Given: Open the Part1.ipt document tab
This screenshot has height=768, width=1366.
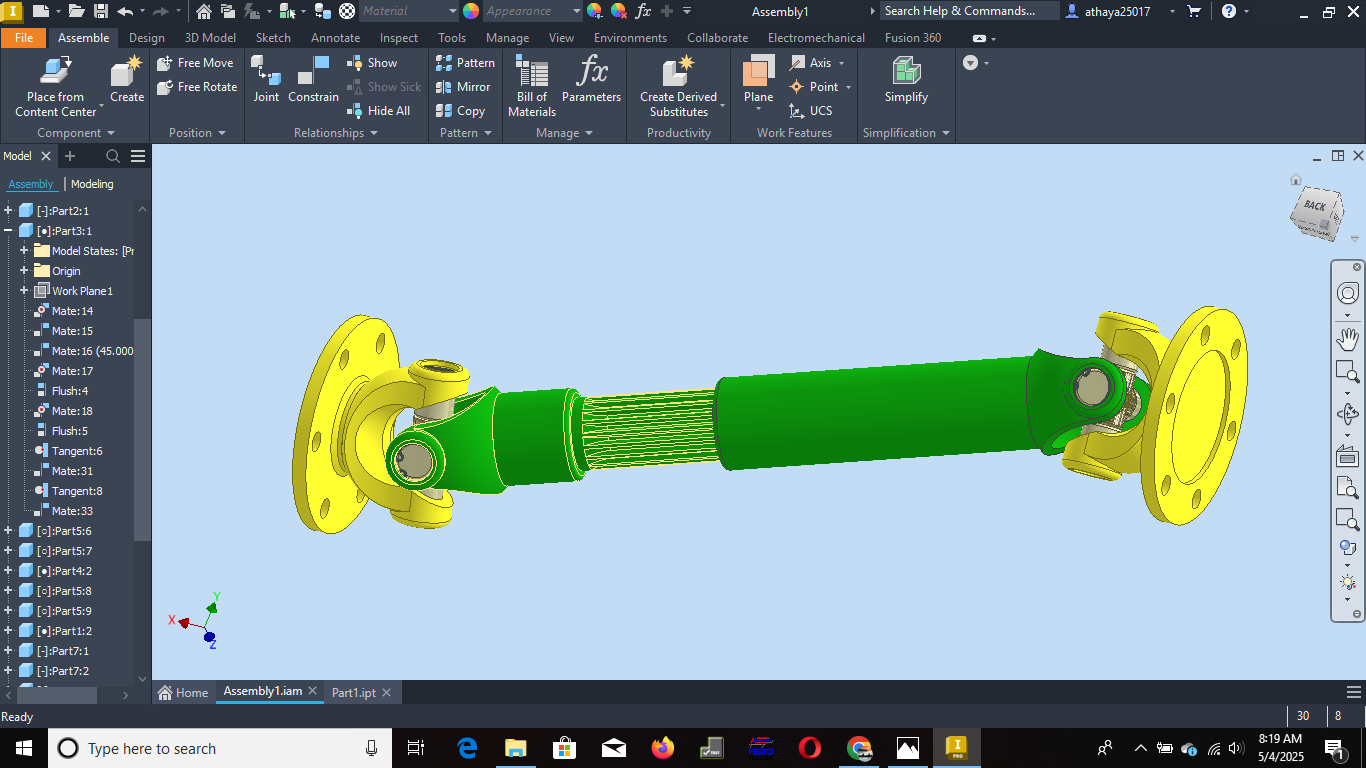Looking at the screenshot, I should 354,692.
